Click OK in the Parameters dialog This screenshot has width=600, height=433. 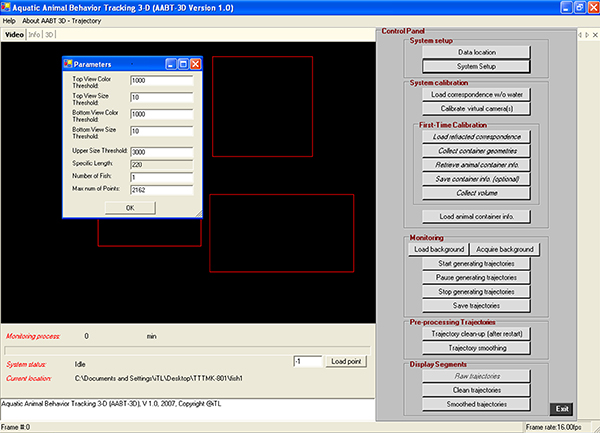click(131, 207)
